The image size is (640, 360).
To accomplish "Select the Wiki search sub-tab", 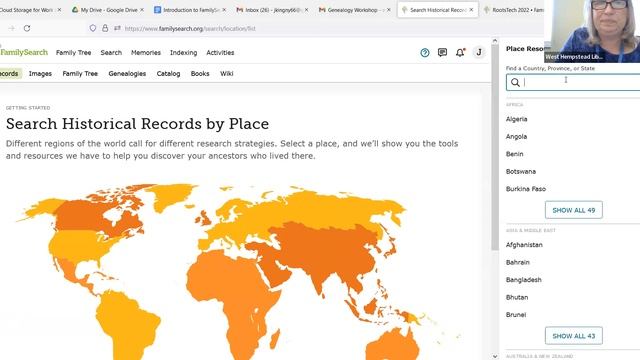I will pos(227,73).
